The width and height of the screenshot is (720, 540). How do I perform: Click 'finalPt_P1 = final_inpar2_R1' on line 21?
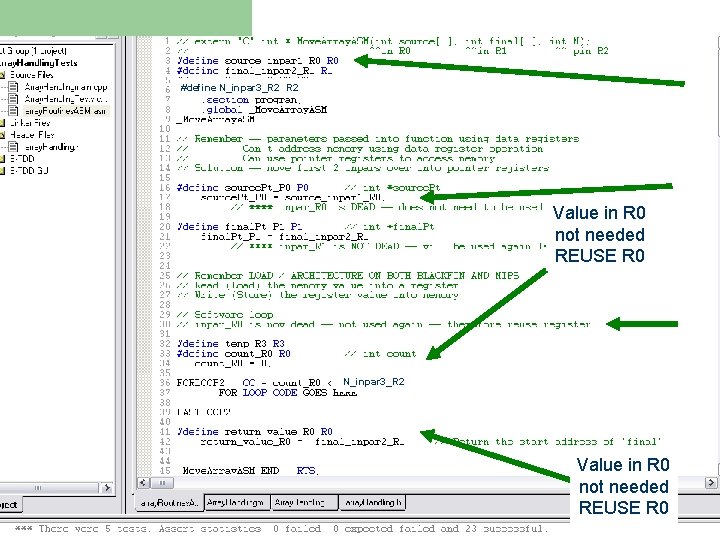(284, 237)
